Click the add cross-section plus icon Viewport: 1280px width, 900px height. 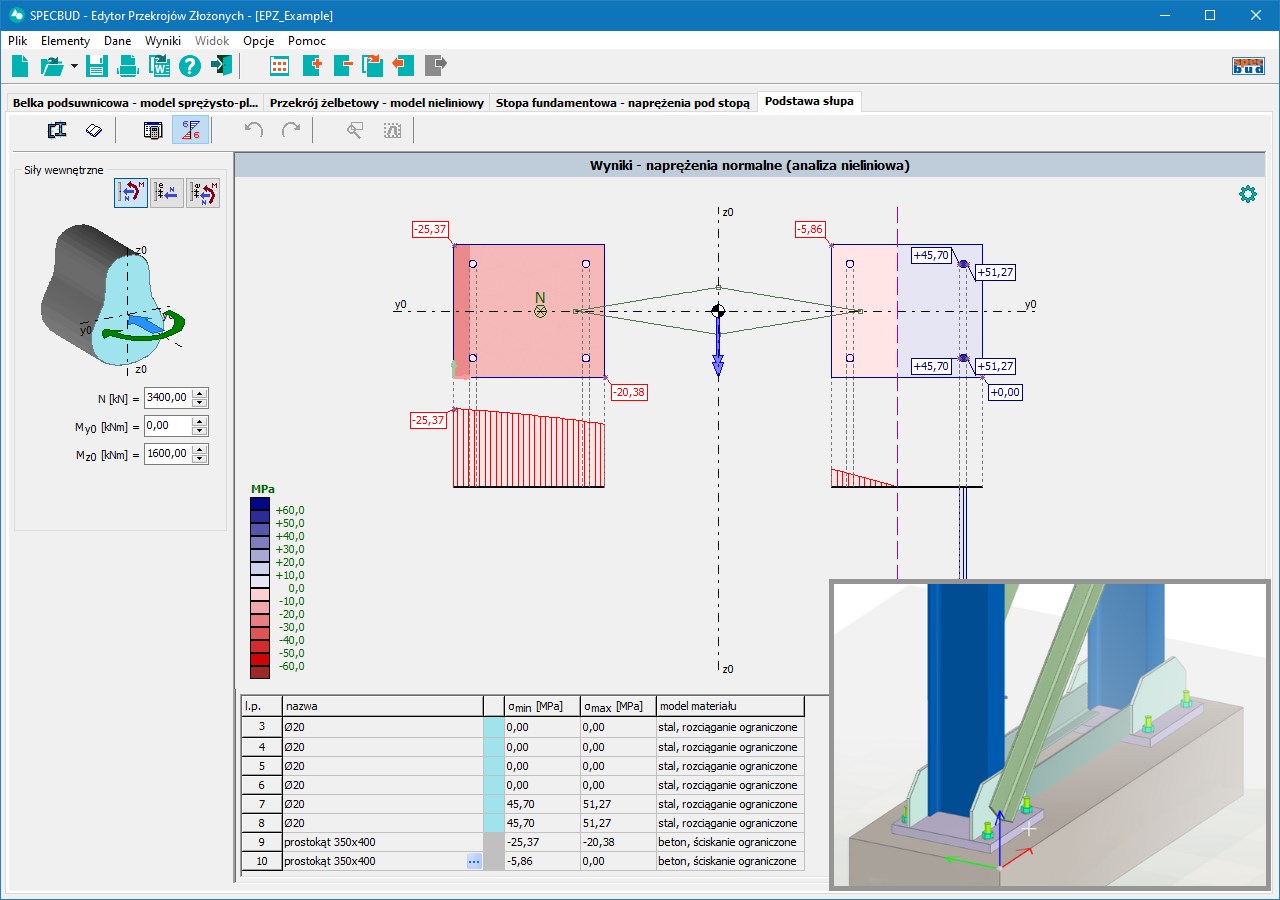coord(312,66)
